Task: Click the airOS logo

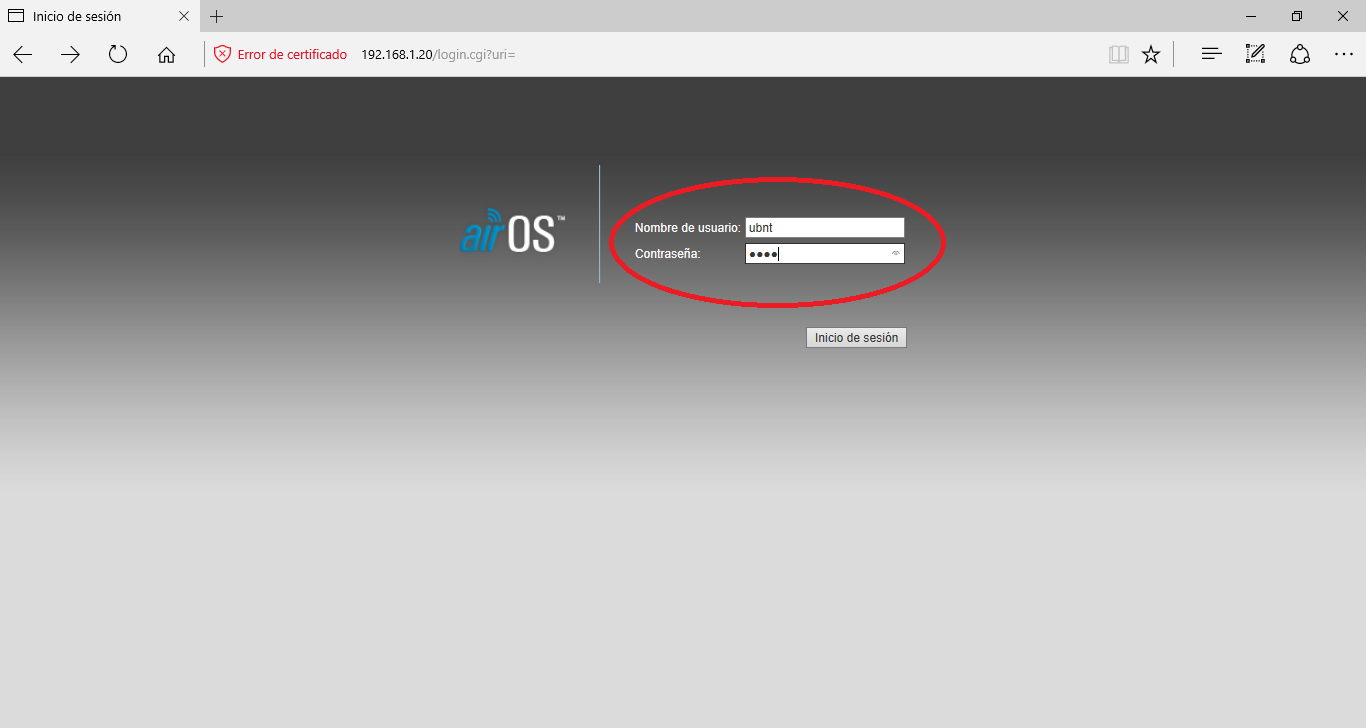Action: pos(513,230)
